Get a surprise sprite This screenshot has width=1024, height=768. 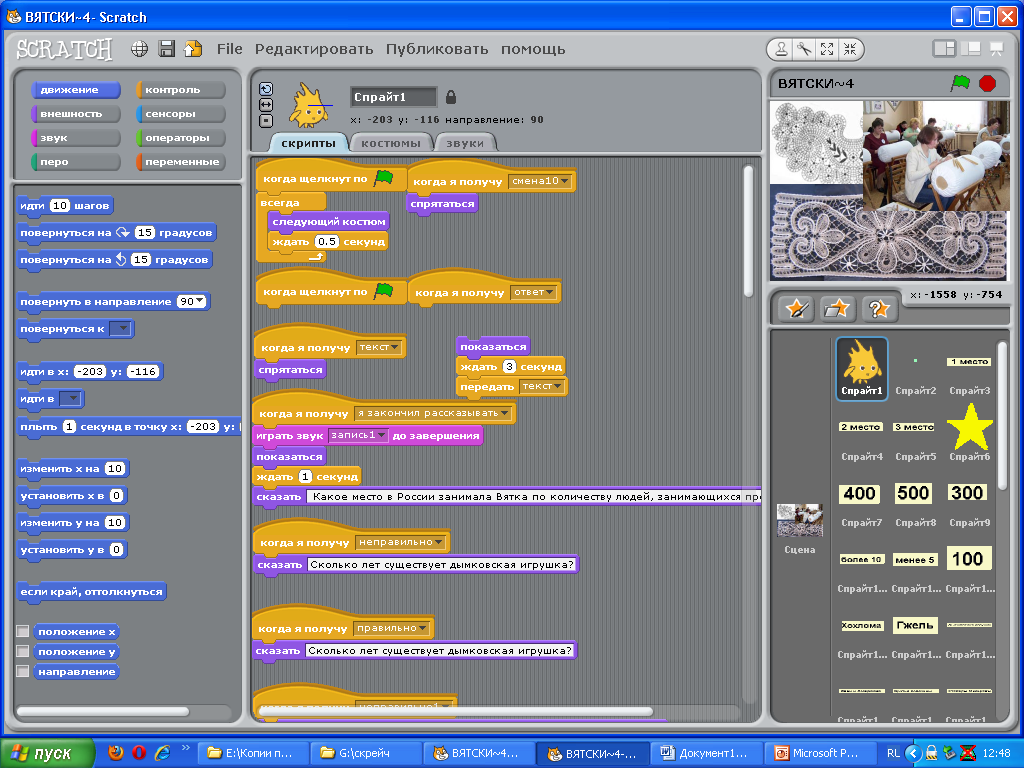(878, 308)
